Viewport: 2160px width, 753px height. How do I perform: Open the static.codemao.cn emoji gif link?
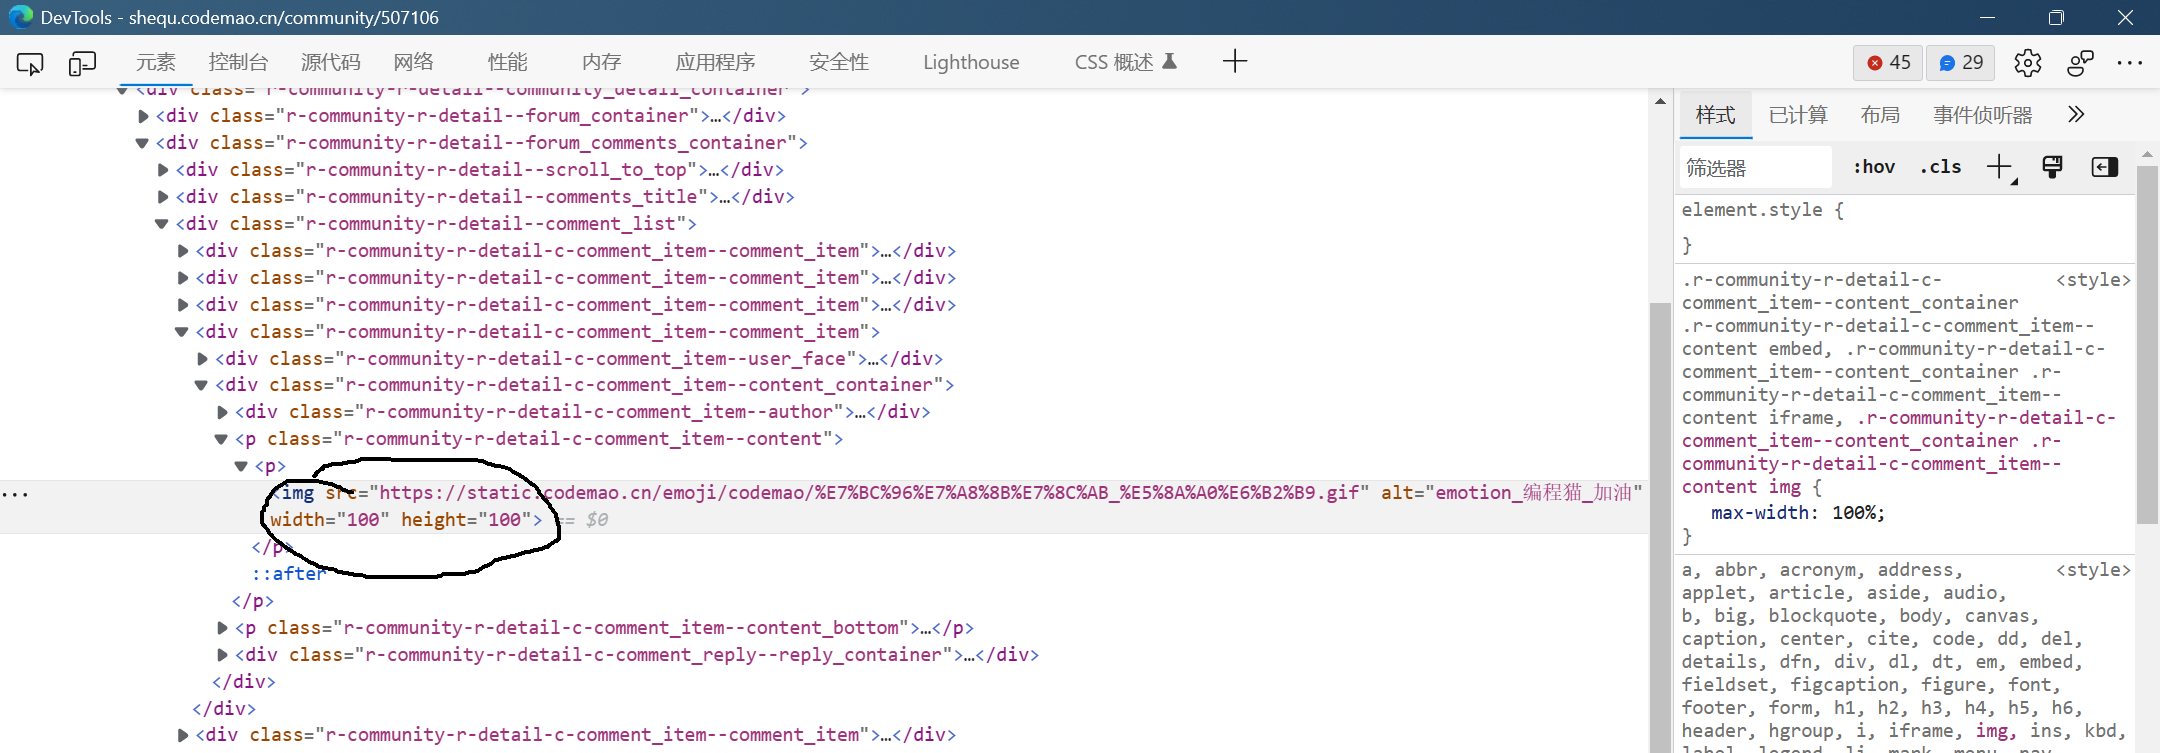click(x=868, y=493)
